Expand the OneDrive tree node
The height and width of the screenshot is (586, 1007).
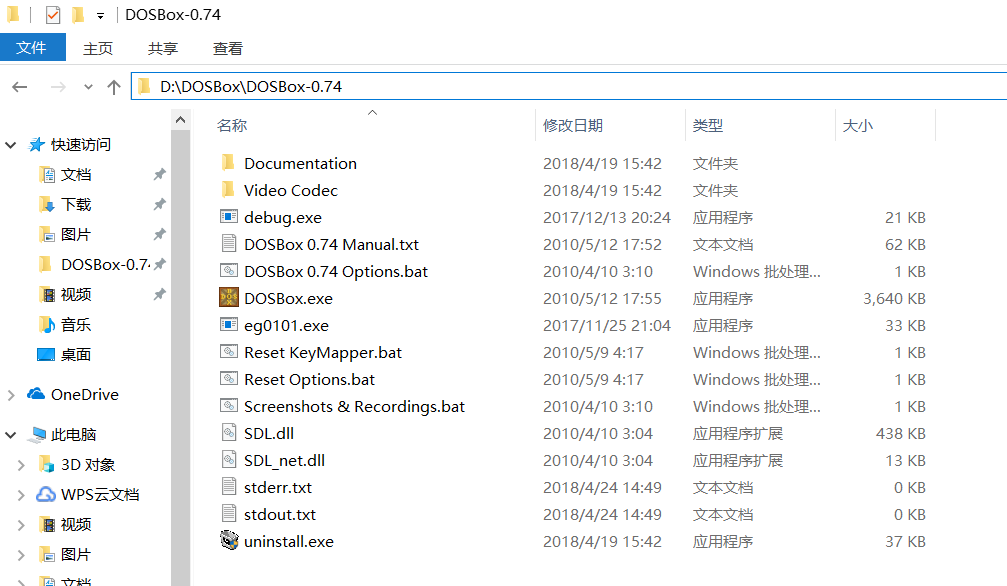(x=10, y=395)
